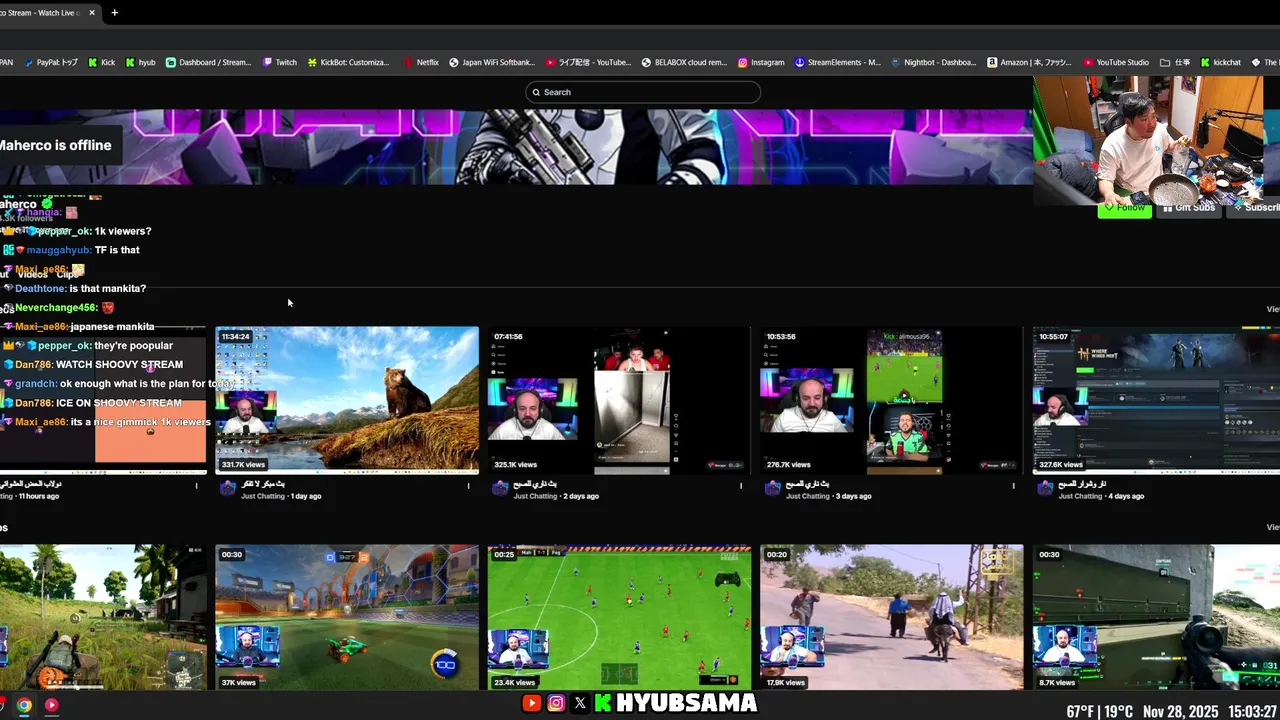Open the Nightbot Dashboard bookmark
The image size is (1280, 720).
pyautogui.click(x=933, y=62)
